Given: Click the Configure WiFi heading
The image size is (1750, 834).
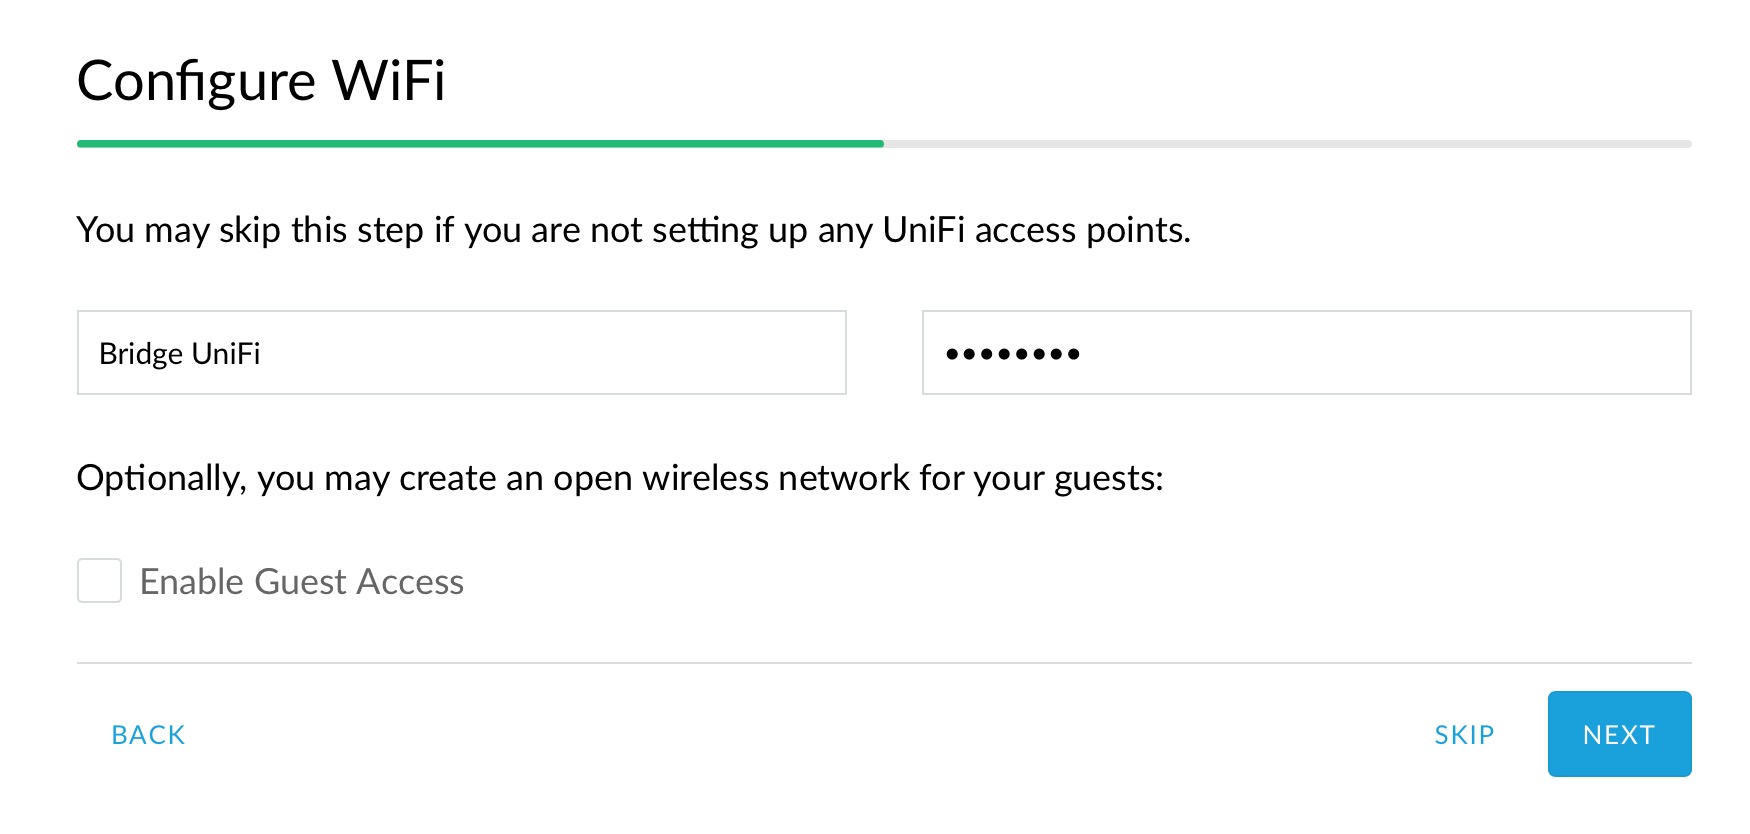Looking at the screenshot, I should click(261, 81).
